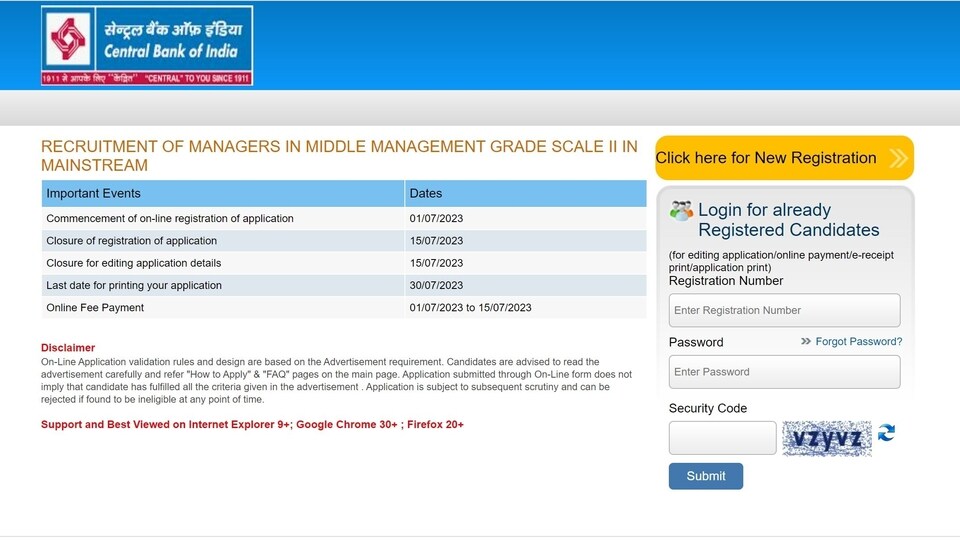This screenshot has width=960, height=540.
Task: Focus the Enter Password field
Action: [784, 372]
